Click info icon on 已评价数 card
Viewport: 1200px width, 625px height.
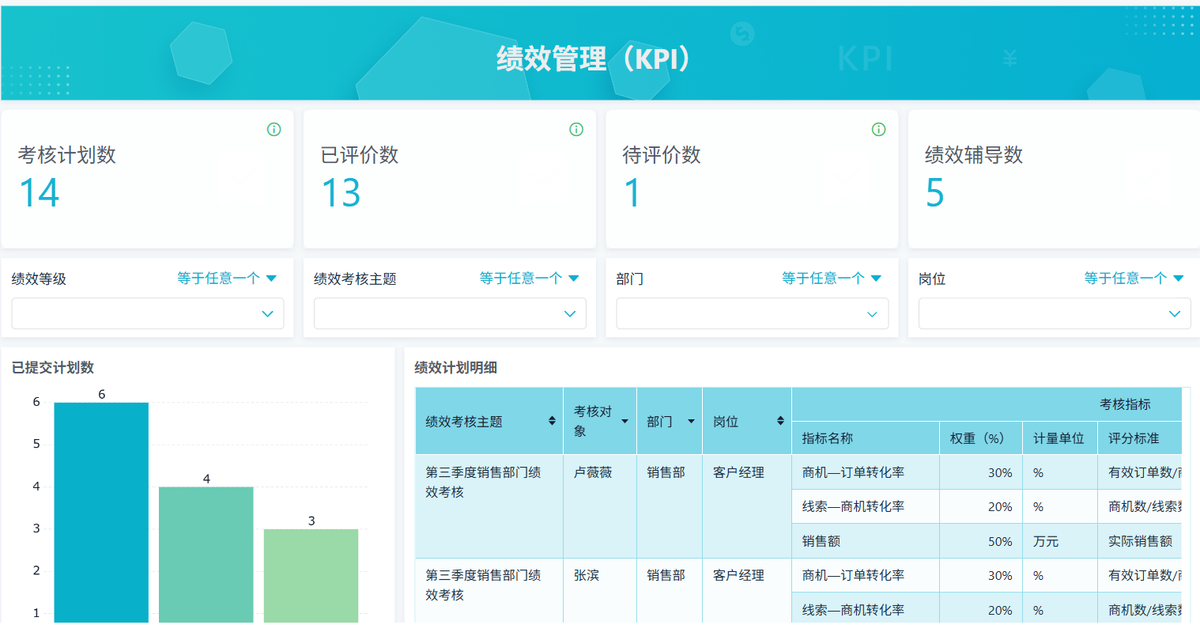tap(576, 129)
